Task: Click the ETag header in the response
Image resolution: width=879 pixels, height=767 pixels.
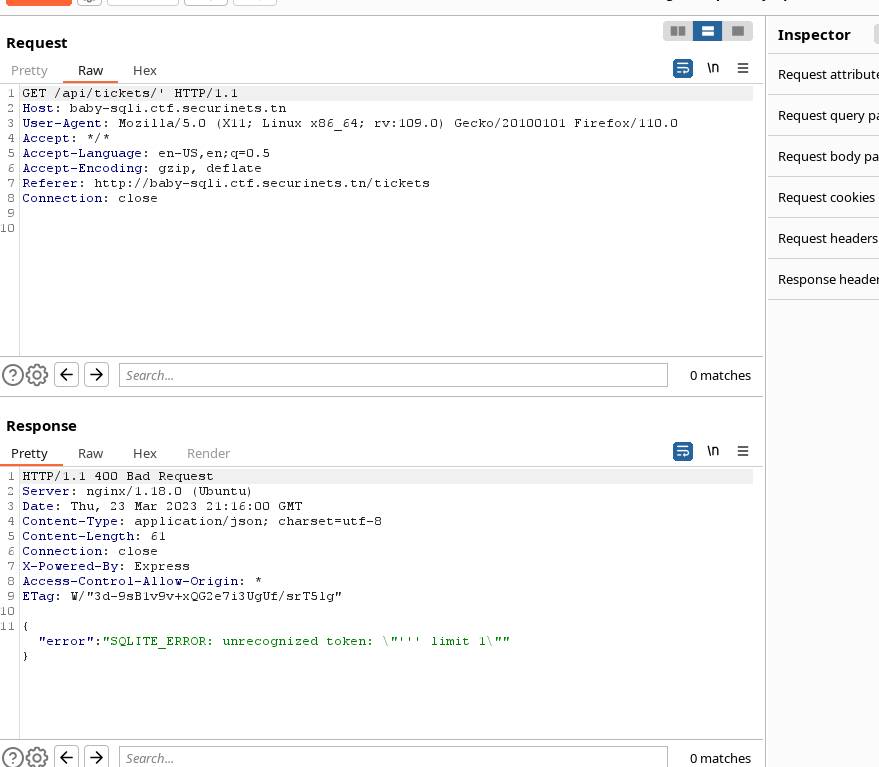Action: coord(182,597)
